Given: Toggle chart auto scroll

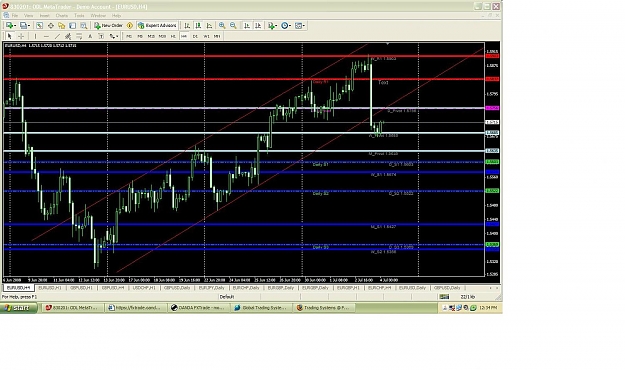Looking at the screenshot, I should tap(247, 26).
